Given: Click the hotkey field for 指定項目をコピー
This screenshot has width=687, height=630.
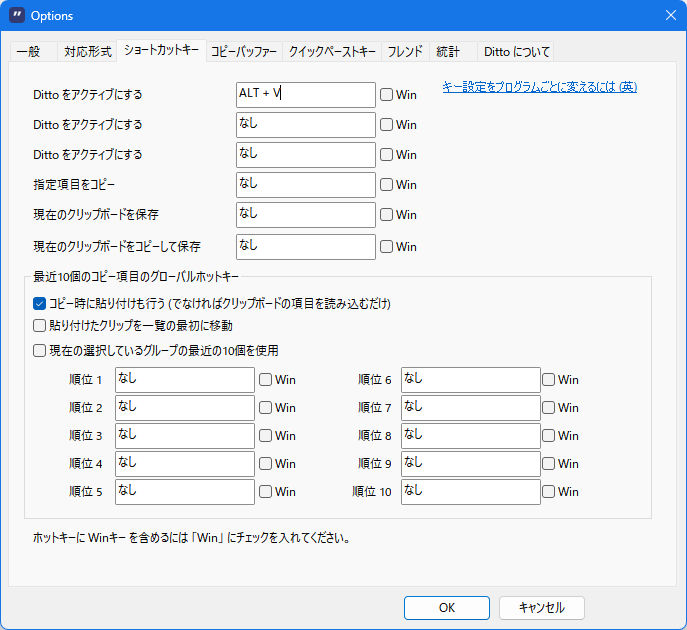Looking at the screenshot, I should [305, 185].
